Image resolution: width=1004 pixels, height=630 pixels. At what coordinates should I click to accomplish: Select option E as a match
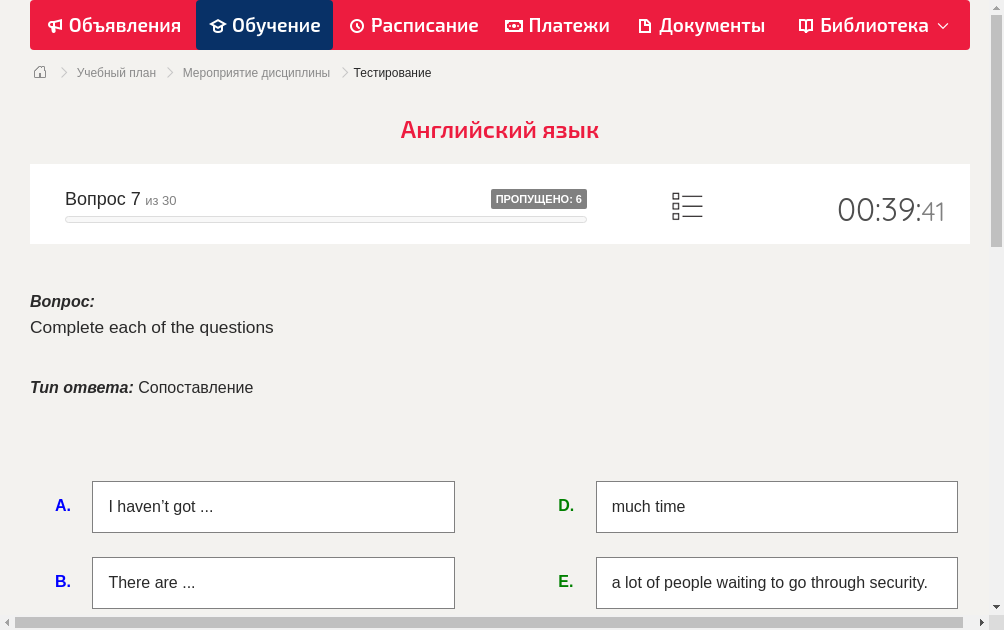(x=777, y=582)
